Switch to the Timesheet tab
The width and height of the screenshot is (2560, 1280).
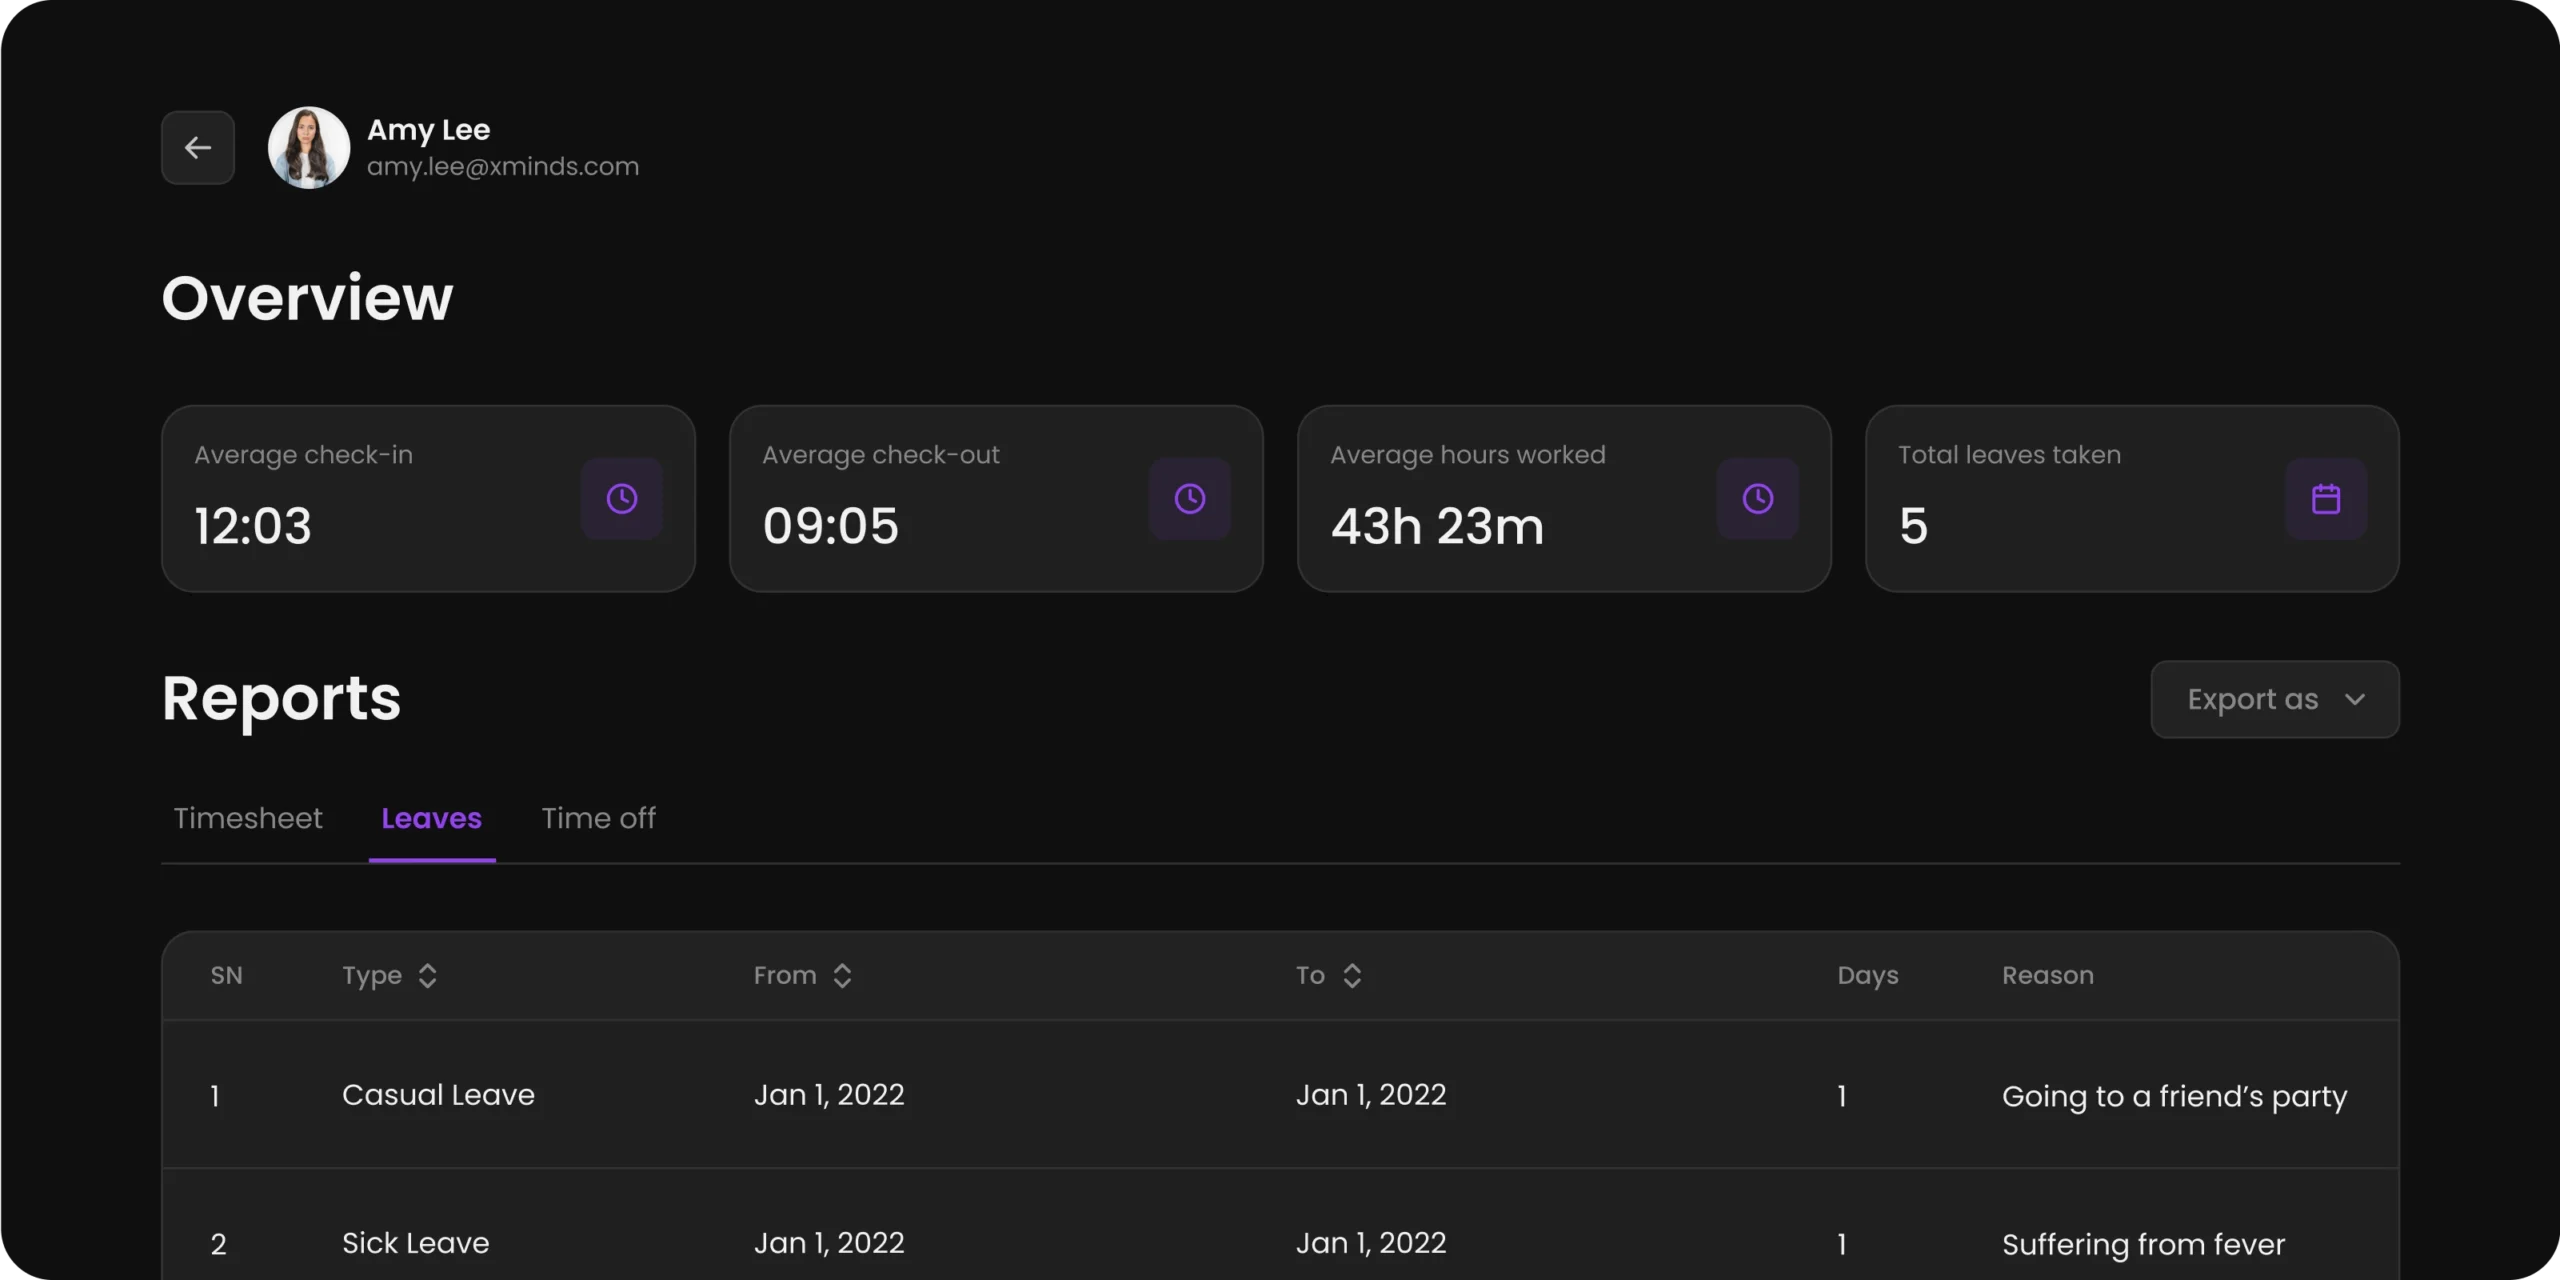click(x=248, y=818)
